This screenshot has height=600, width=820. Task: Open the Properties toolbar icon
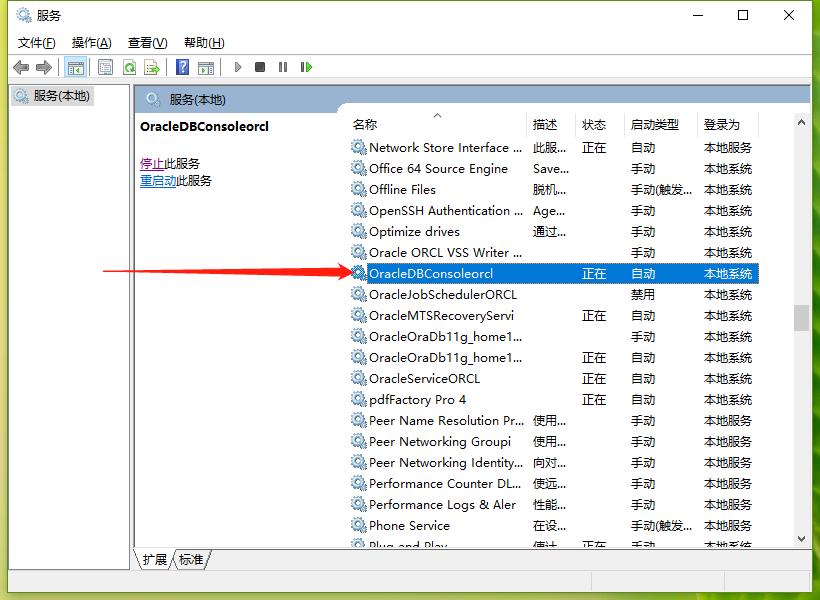click(x=105, y=66)
